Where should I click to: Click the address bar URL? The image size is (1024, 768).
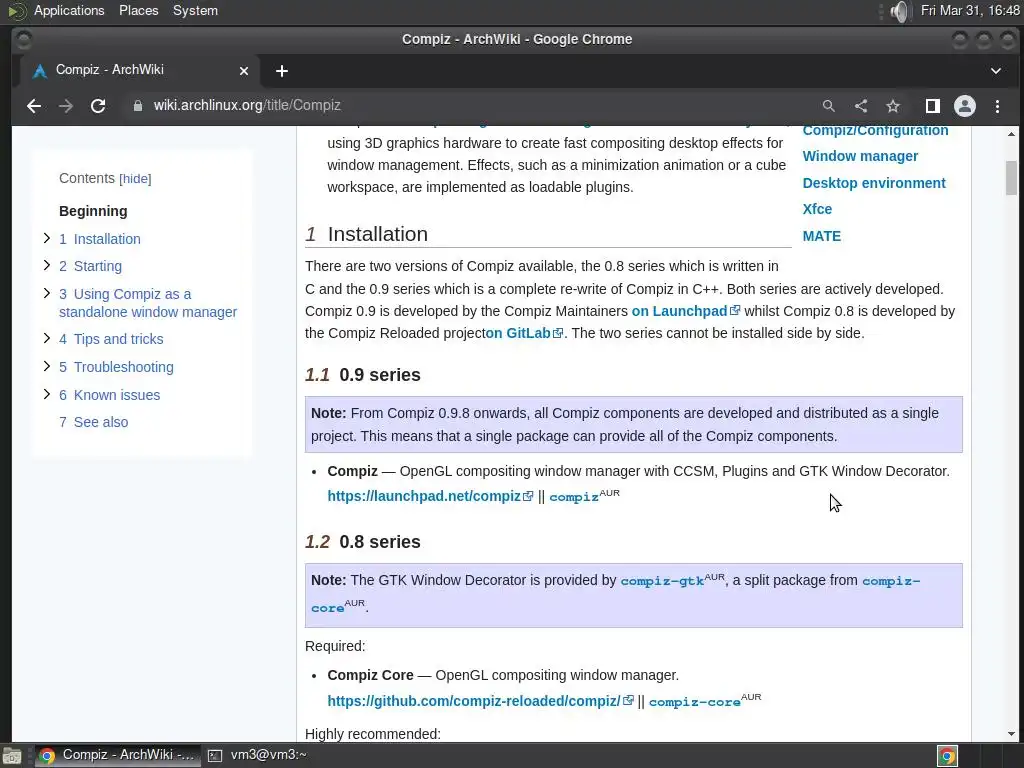(247, 106)
